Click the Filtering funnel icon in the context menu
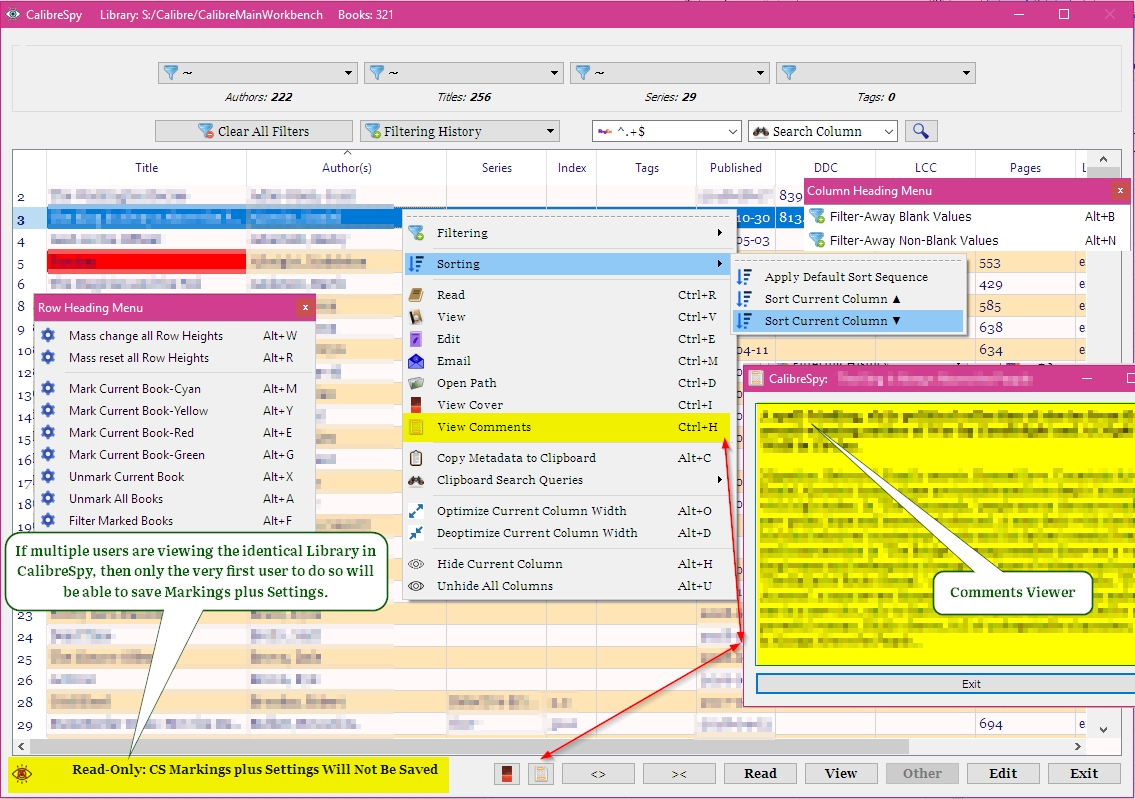 click(x=416, y=233)
